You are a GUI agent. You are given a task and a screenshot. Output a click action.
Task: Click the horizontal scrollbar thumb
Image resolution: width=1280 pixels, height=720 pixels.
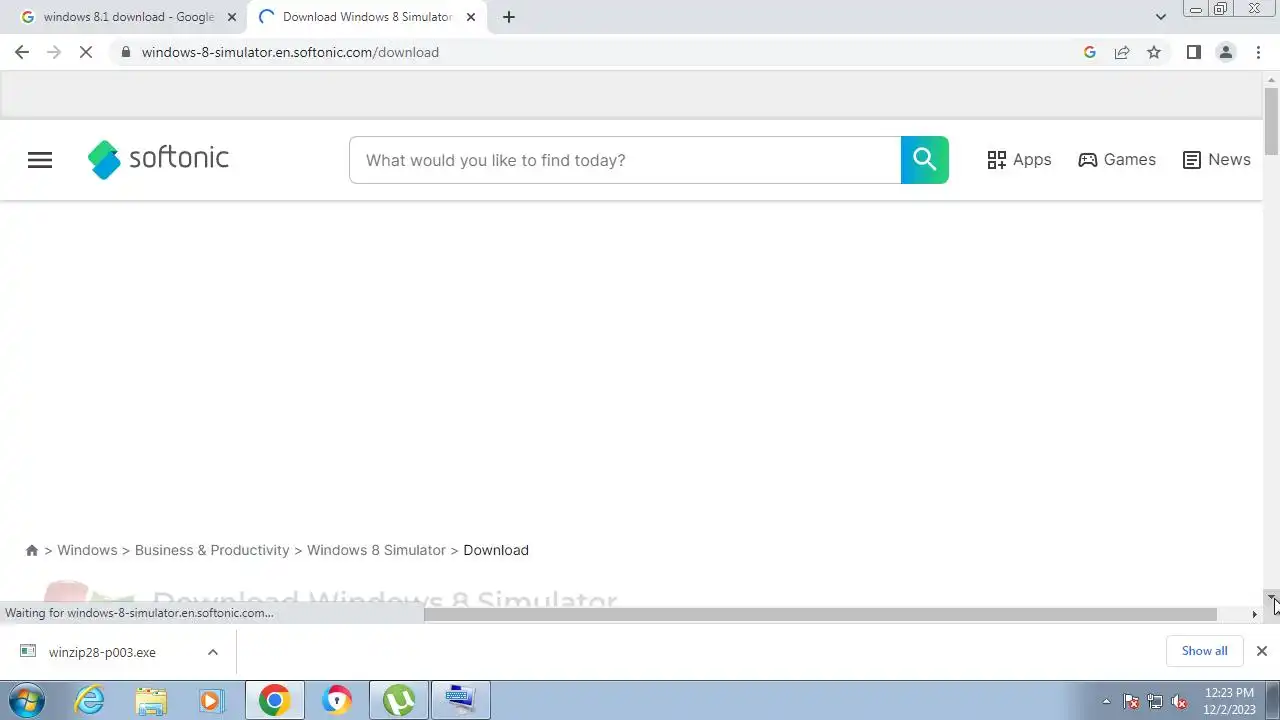tap(820, 614)
